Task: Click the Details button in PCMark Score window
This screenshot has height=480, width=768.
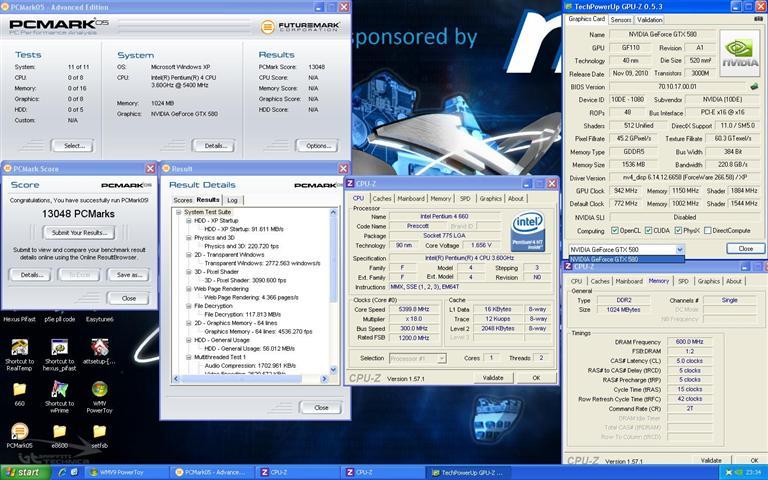Action: tap(29, 275)
